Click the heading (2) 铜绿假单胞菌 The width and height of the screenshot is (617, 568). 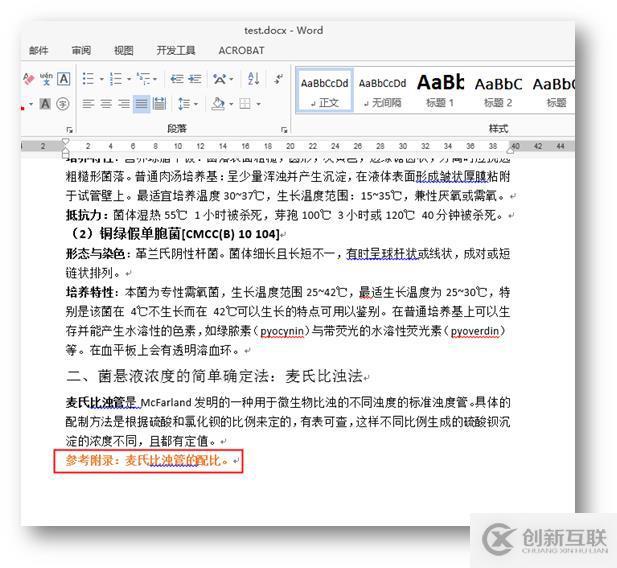(x=173, y=234)
